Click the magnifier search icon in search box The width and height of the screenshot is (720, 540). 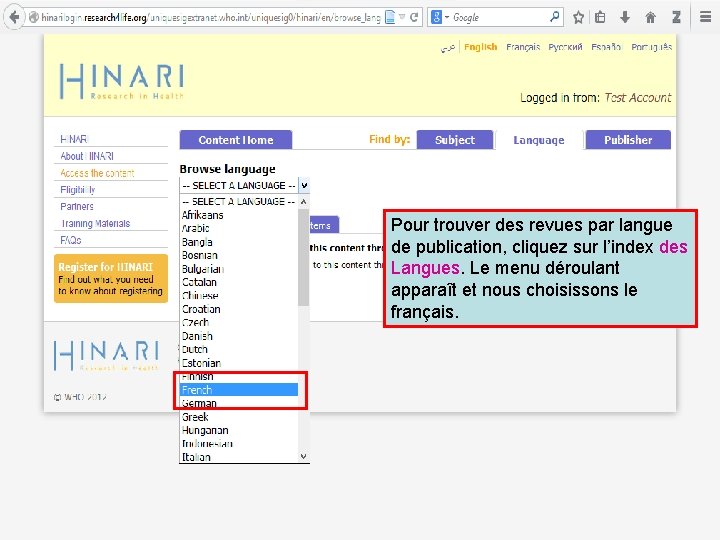(555, 17)
